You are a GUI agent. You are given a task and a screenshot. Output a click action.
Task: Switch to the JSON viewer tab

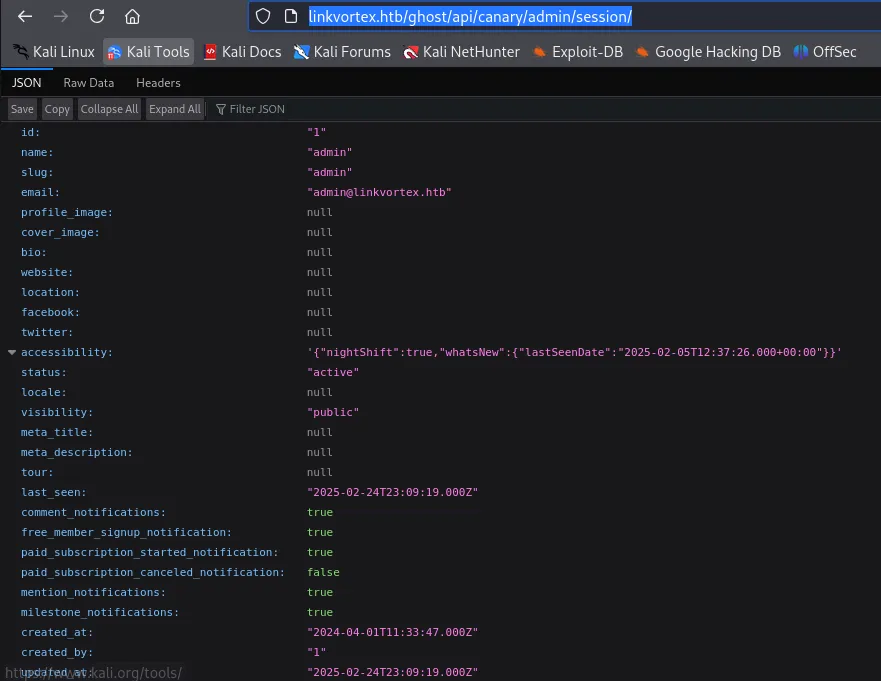tap(26, 83)
